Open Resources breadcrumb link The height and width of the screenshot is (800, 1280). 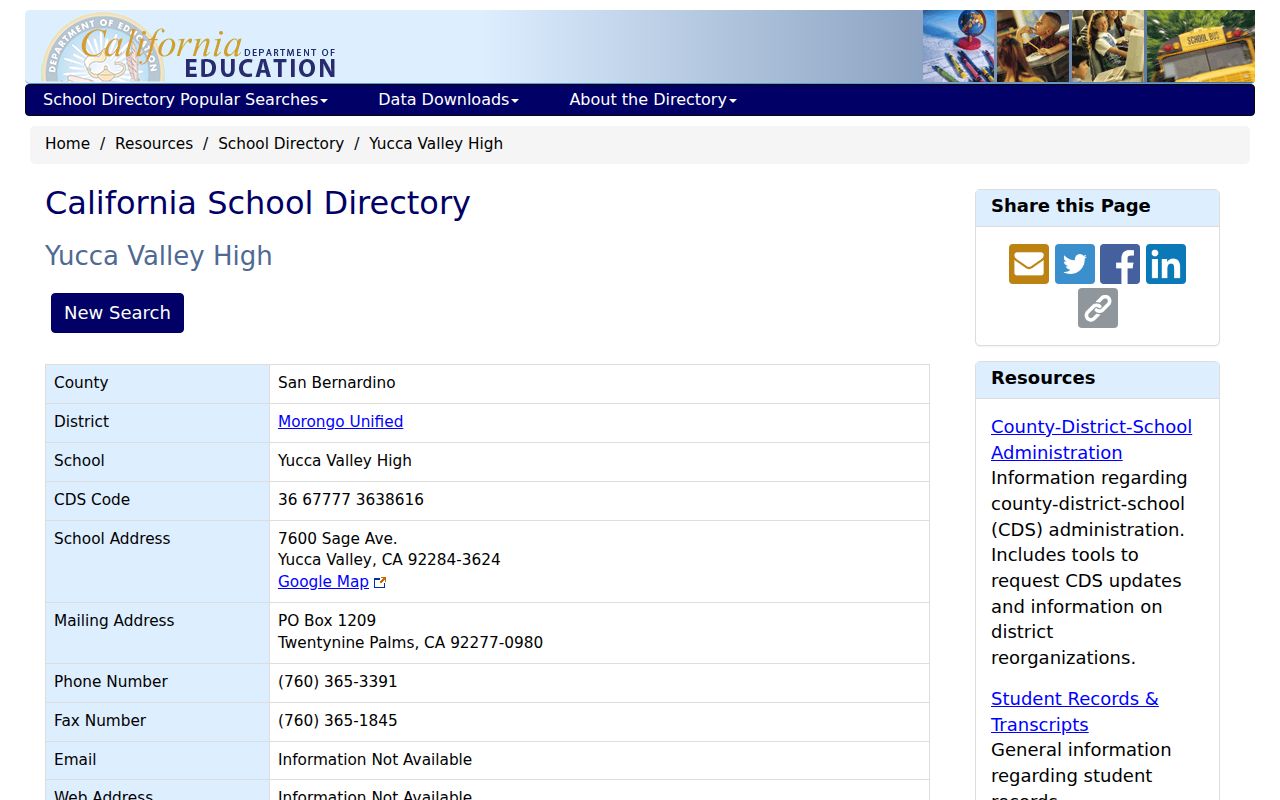(x=154, y=143)
